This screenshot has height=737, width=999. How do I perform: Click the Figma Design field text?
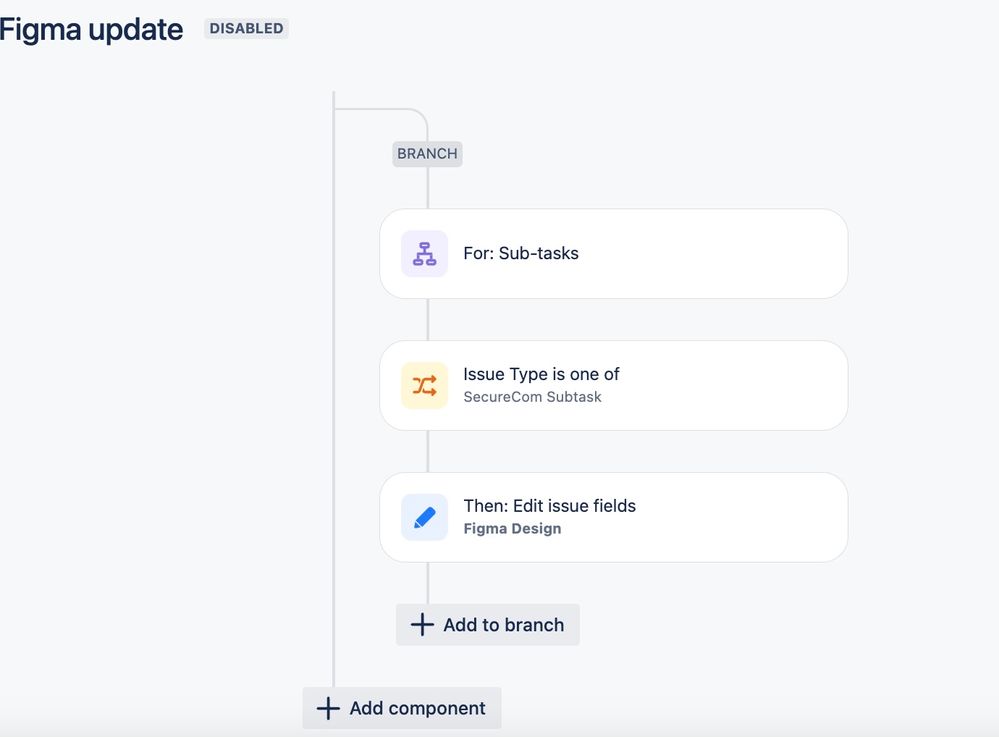pos(512,529)
